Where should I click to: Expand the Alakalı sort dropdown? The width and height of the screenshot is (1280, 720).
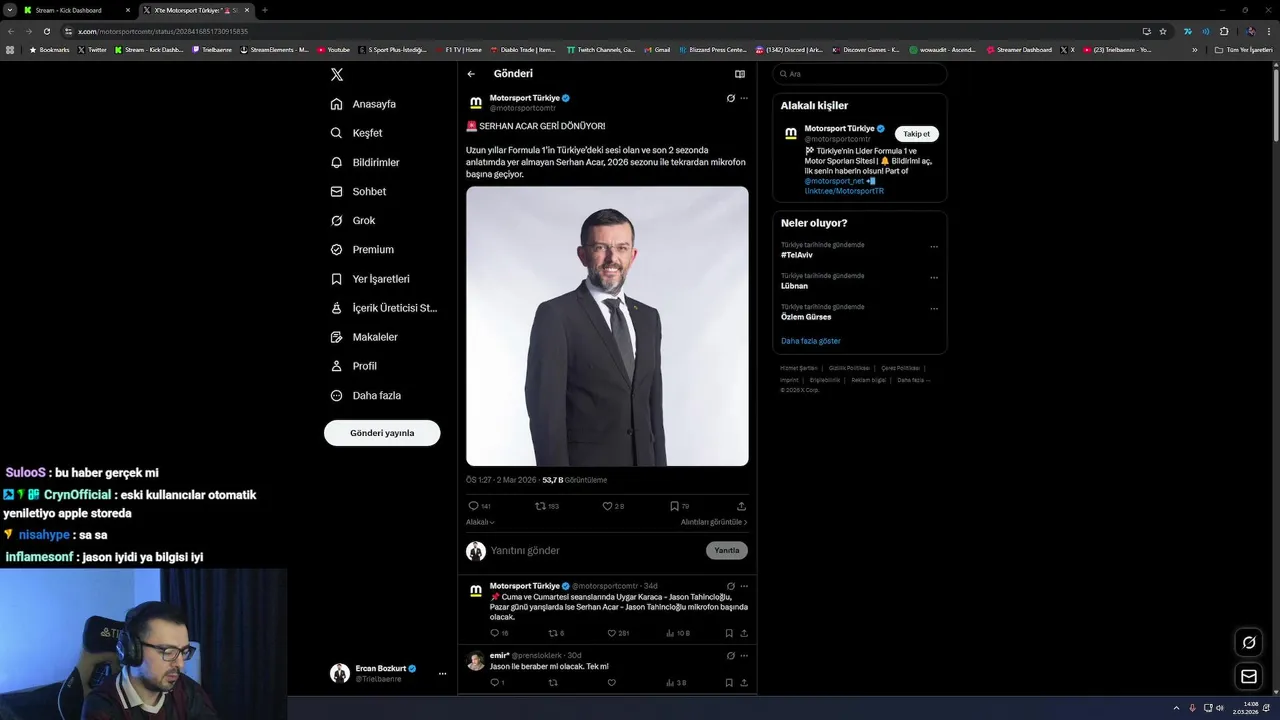click(480, 522)
